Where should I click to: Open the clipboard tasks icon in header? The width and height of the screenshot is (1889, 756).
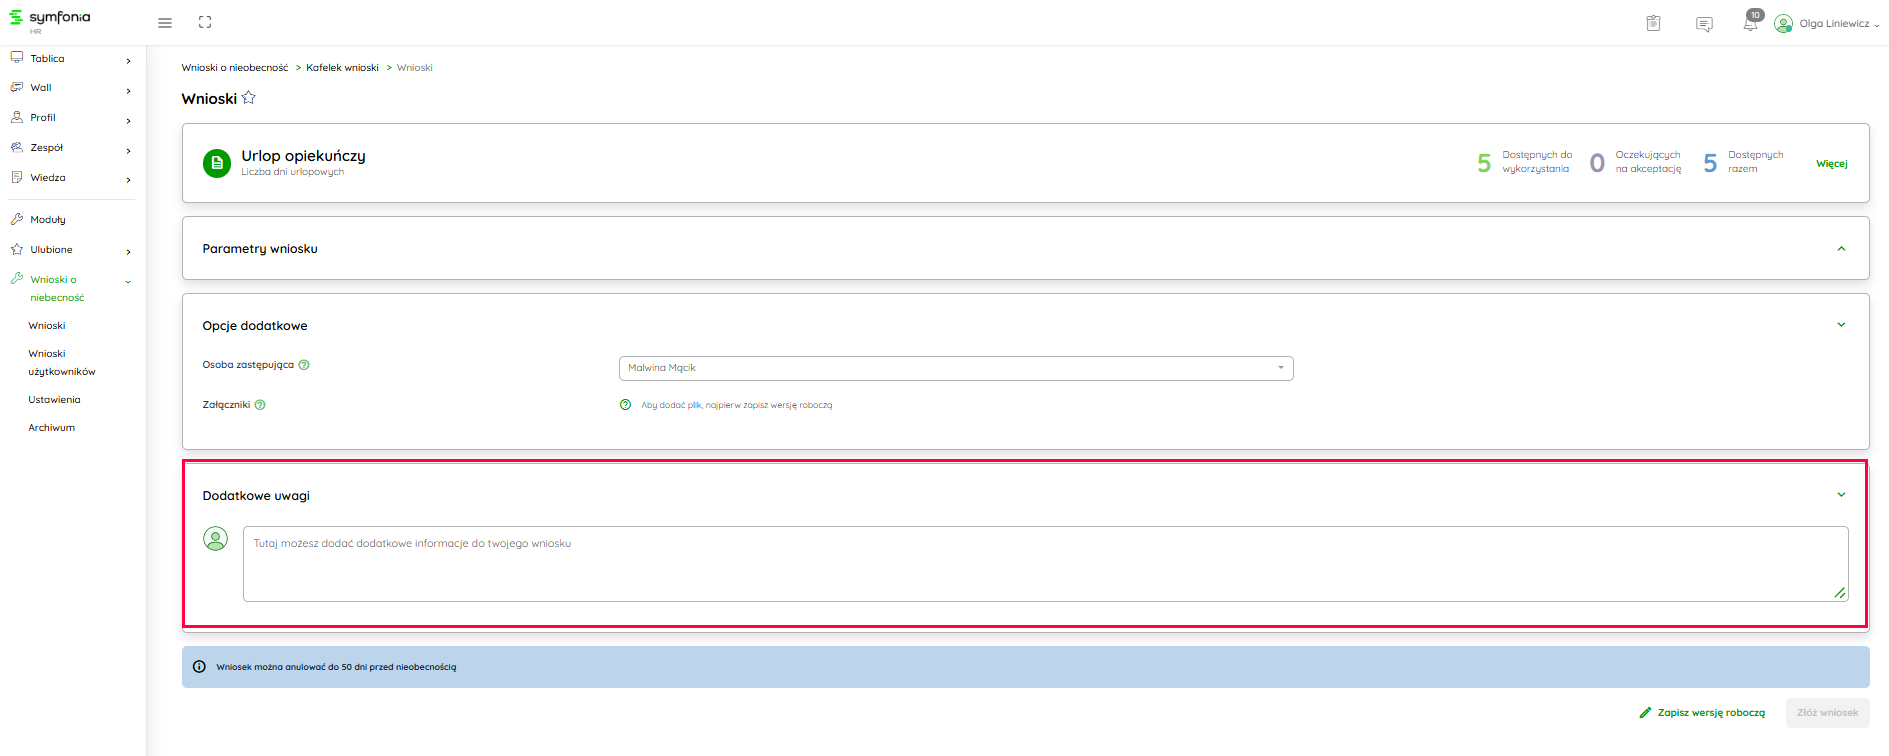pyautogui.click(x=1653, y=24)
